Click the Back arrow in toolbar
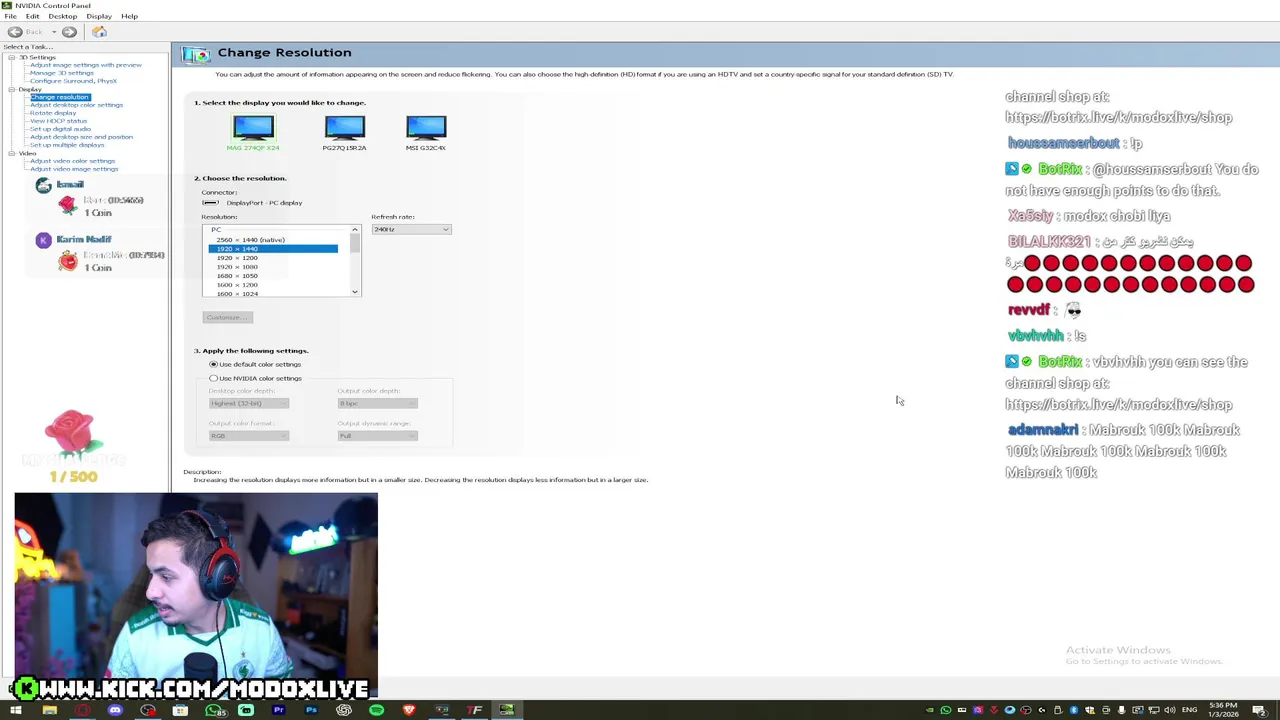Image resolution: width=1280 pixels, height=720 pixels. click(15, 32)
